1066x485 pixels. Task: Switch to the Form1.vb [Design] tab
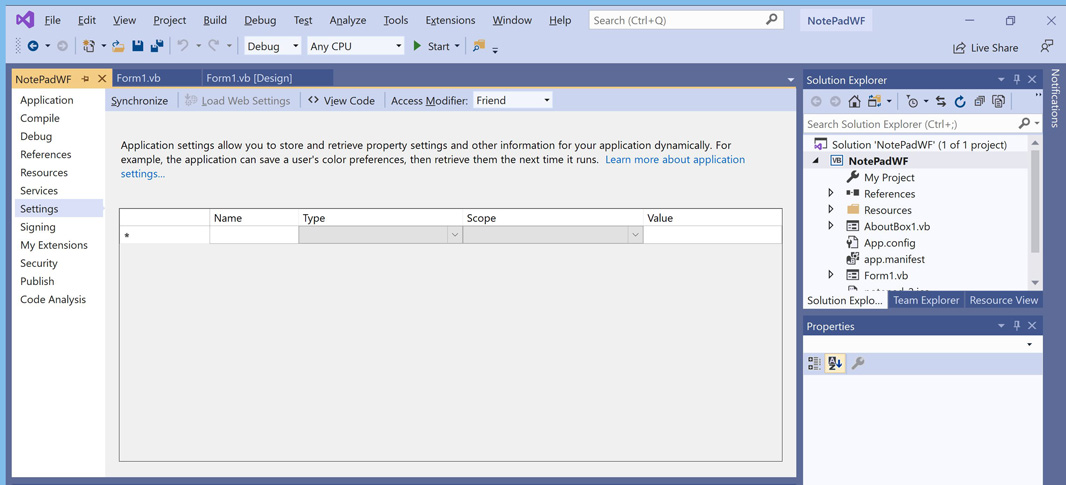click(x=249, y=78)
